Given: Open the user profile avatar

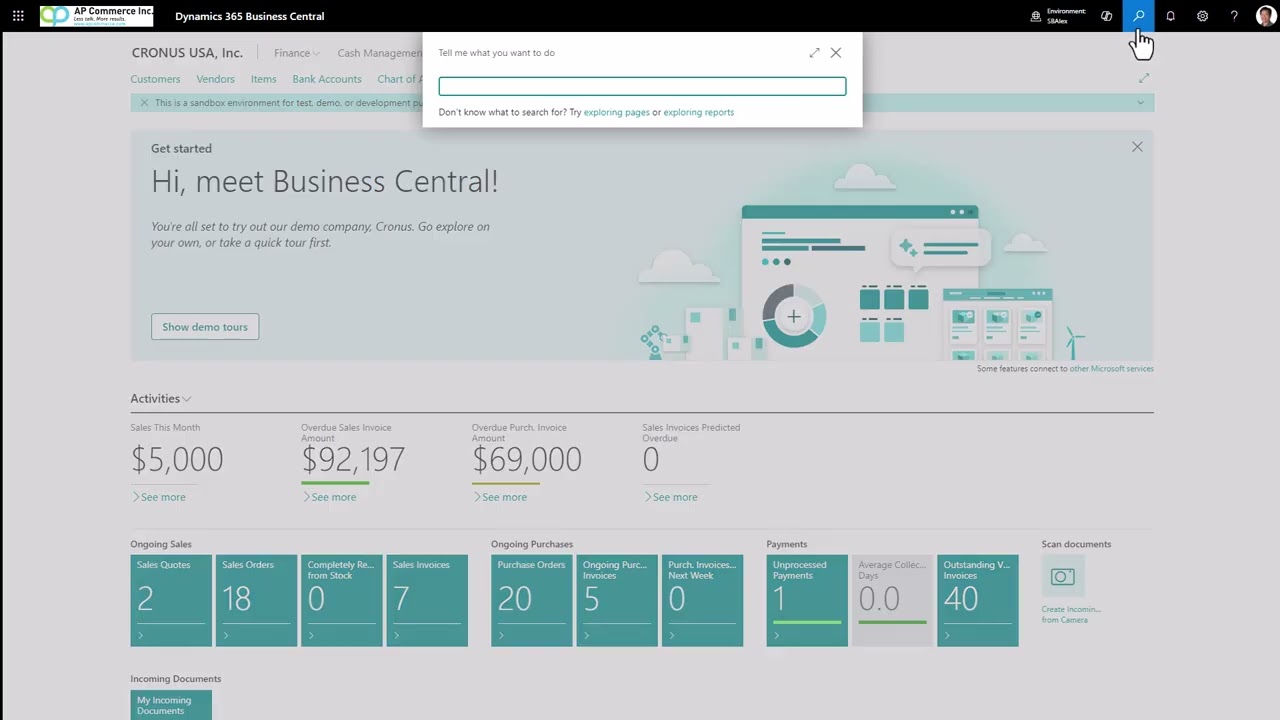Looking at the screenshot, I should [x=1266, y=16].
